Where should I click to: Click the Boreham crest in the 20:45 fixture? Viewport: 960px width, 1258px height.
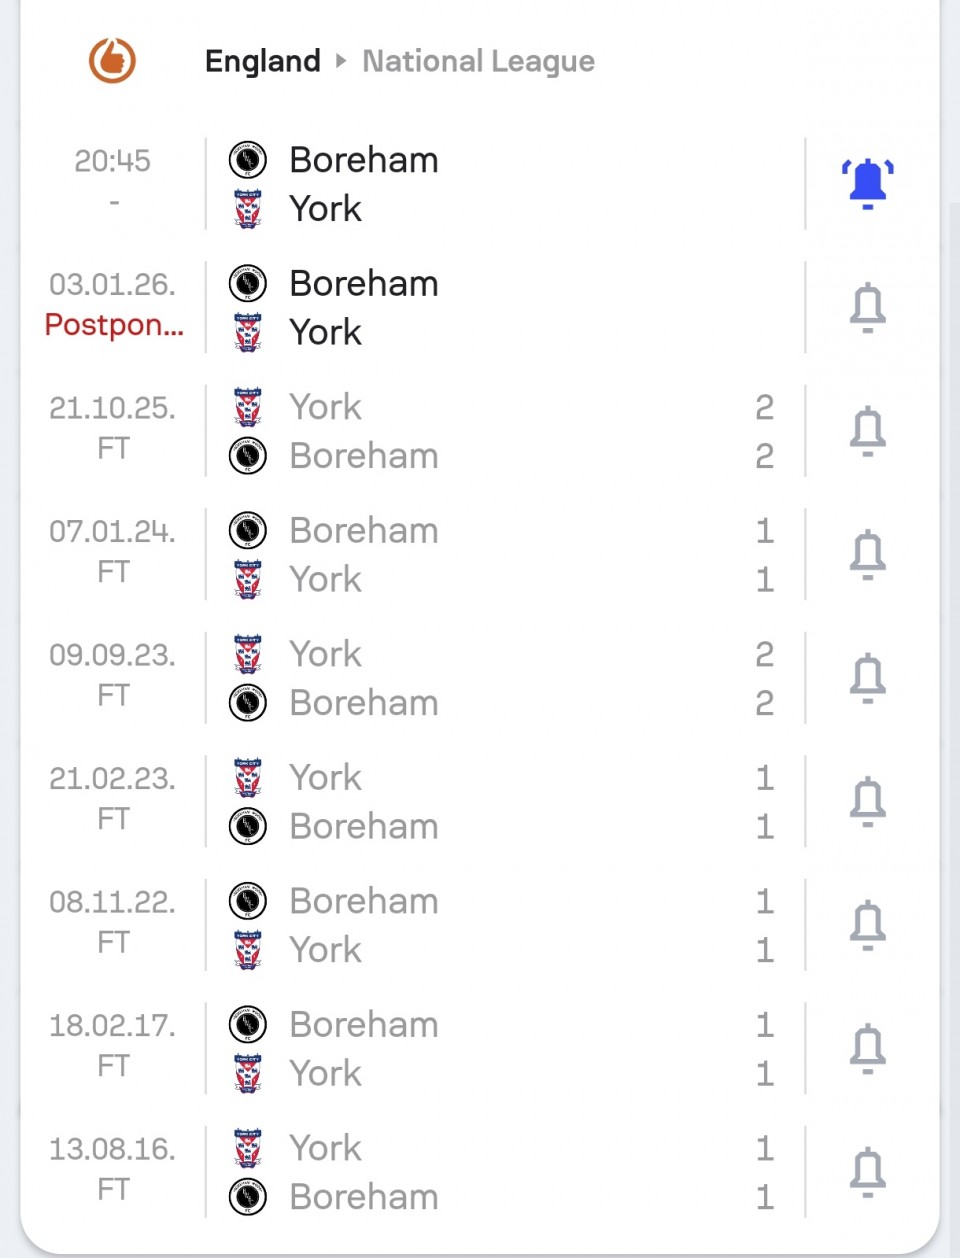pos(248,160)
